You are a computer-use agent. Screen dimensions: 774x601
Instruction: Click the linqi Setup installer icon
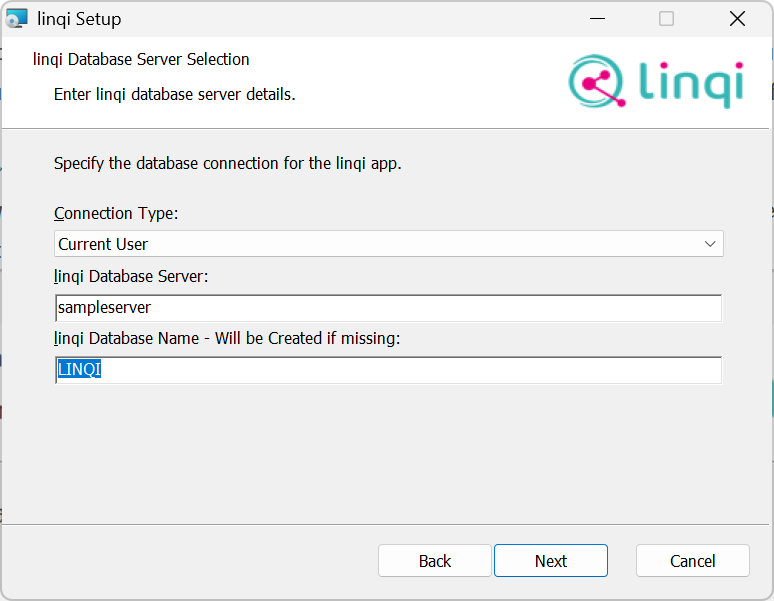[x=16, y=19]
